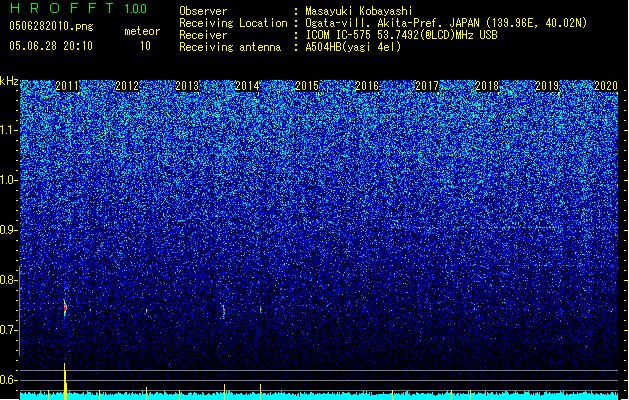This screenshot has height=400, width=629.
Task: Click the 2019 time label
Action: click(547, 86)
